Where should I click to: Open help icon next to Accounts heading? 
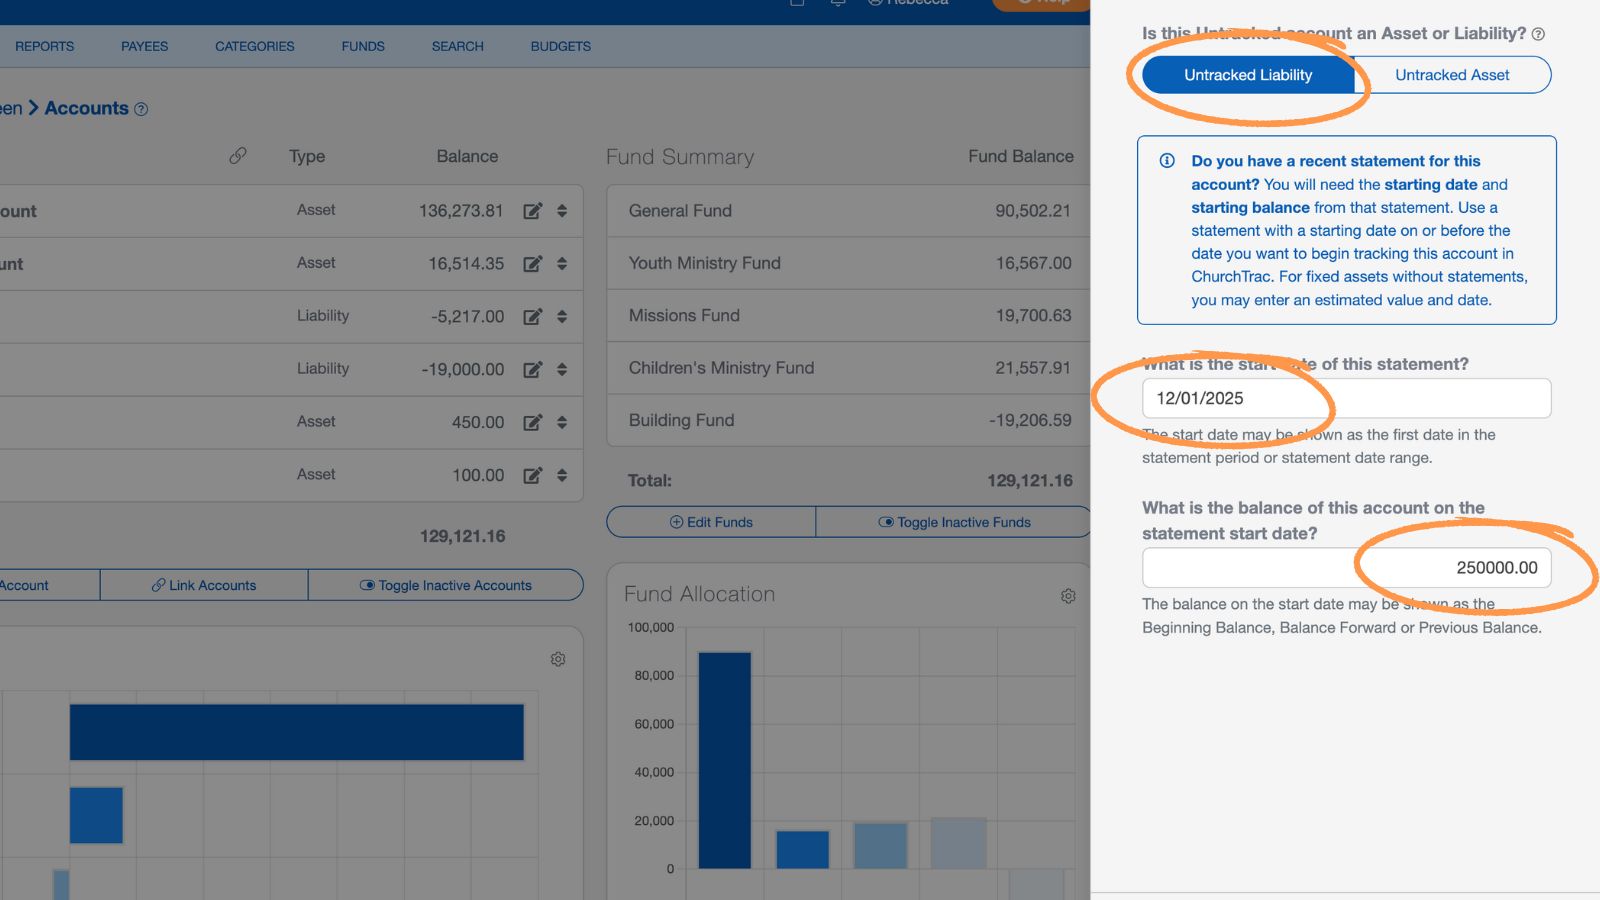click(x=141, y=109)
